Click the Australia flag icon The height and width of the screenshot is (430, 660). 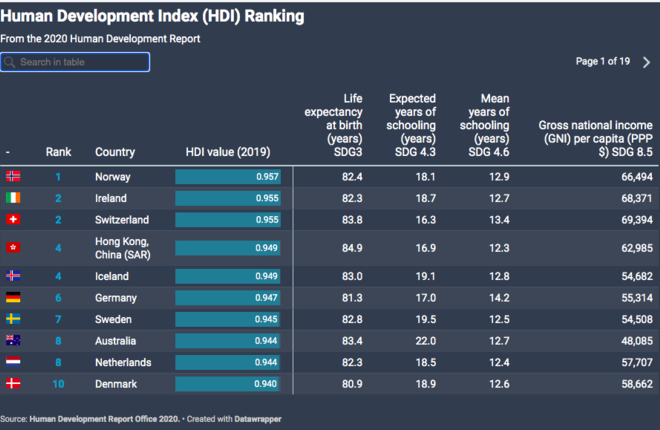[x=13, y=341]
